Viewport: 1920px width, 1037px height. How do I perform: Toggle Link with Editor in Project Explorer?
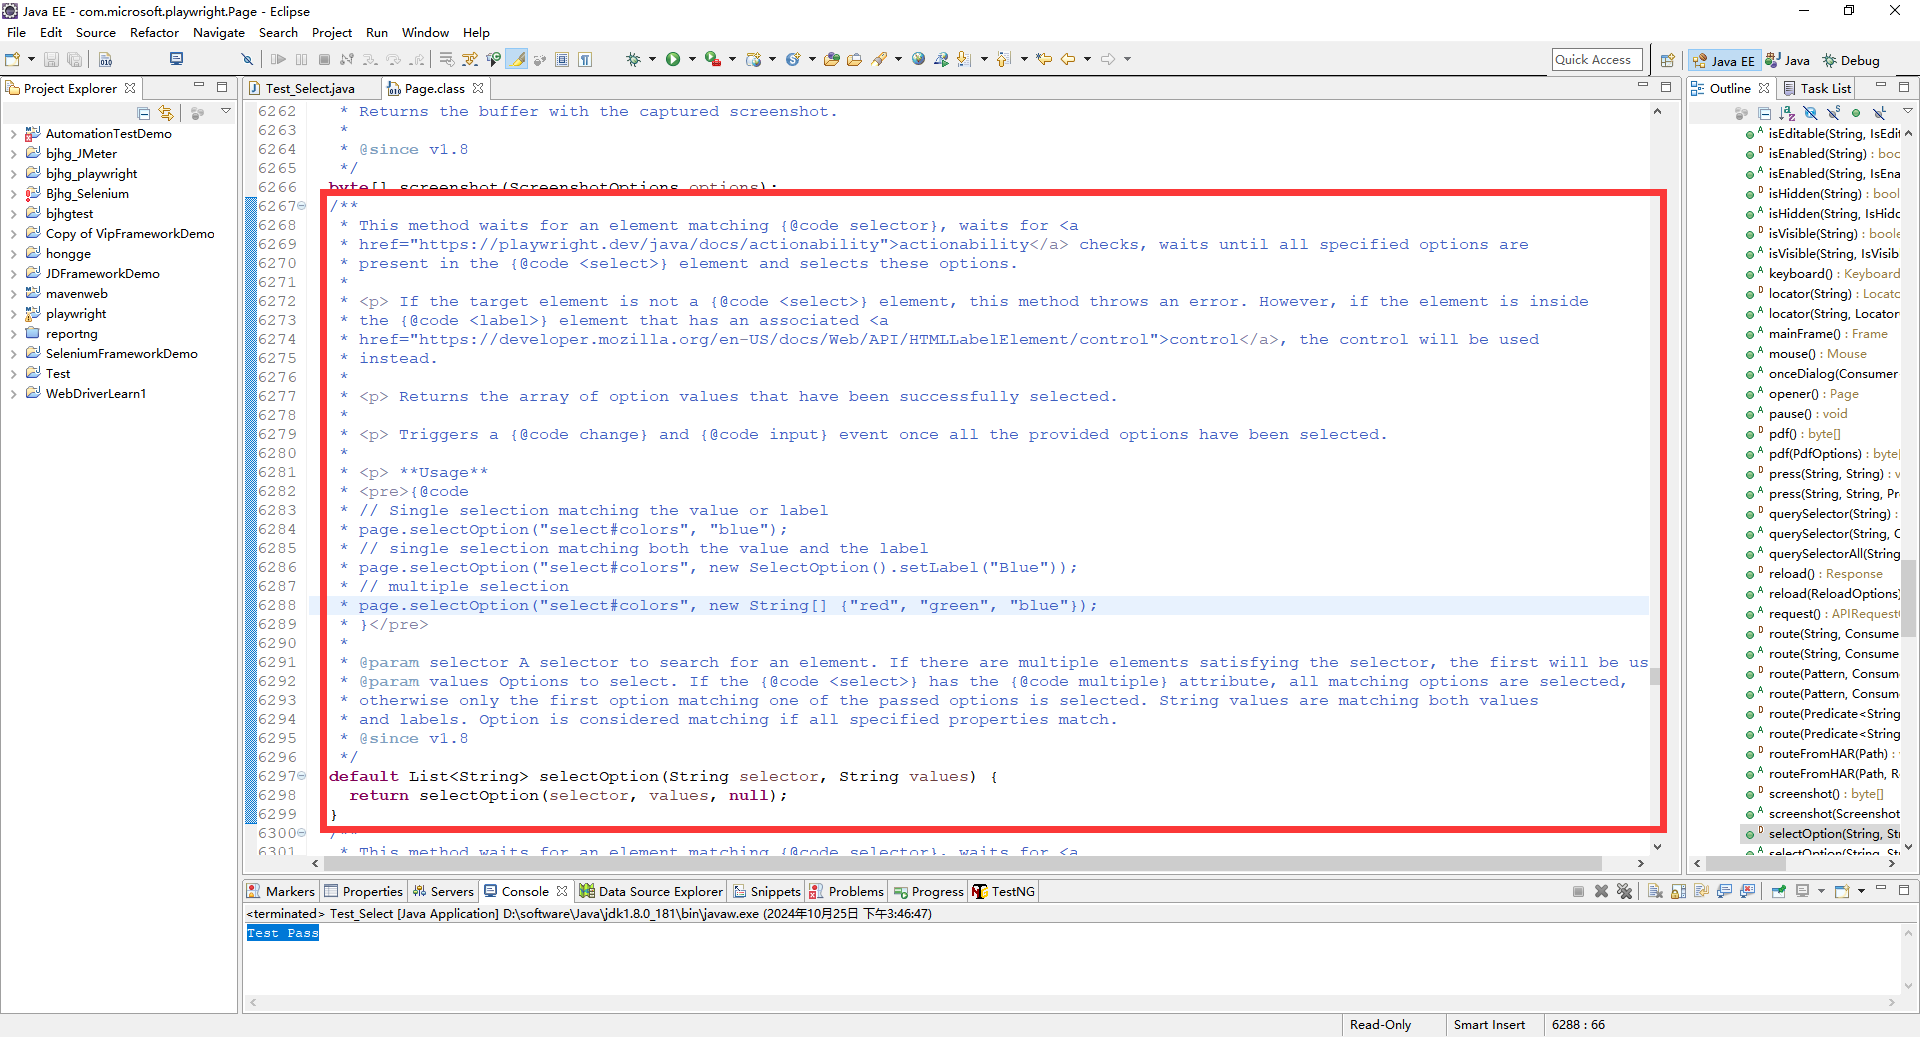166,114
